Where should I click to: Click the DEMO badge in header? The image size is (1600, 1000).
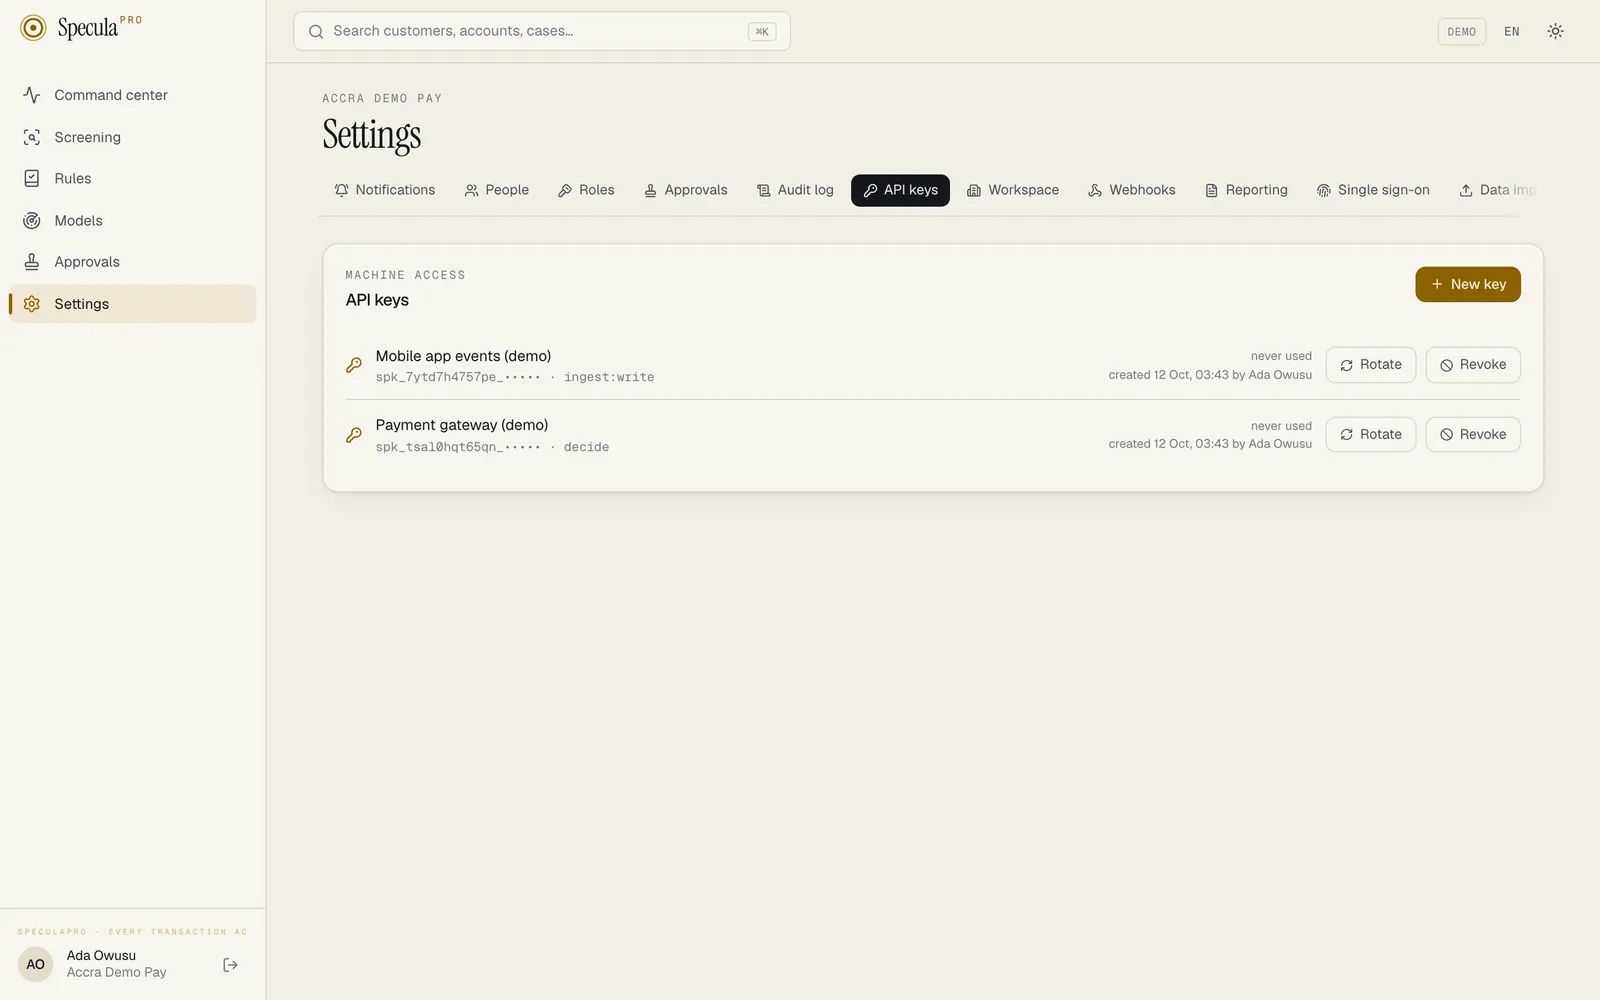point(1461,32)
